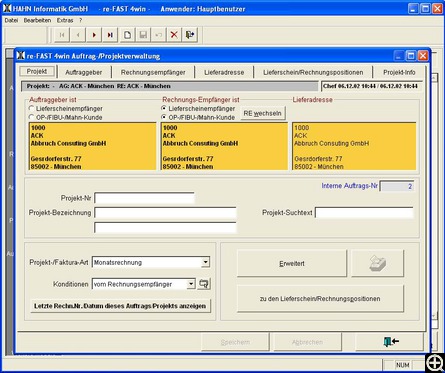Open conditions lookup icon beside Konditionen
The image size is (445, 373).
click(203, 284)
